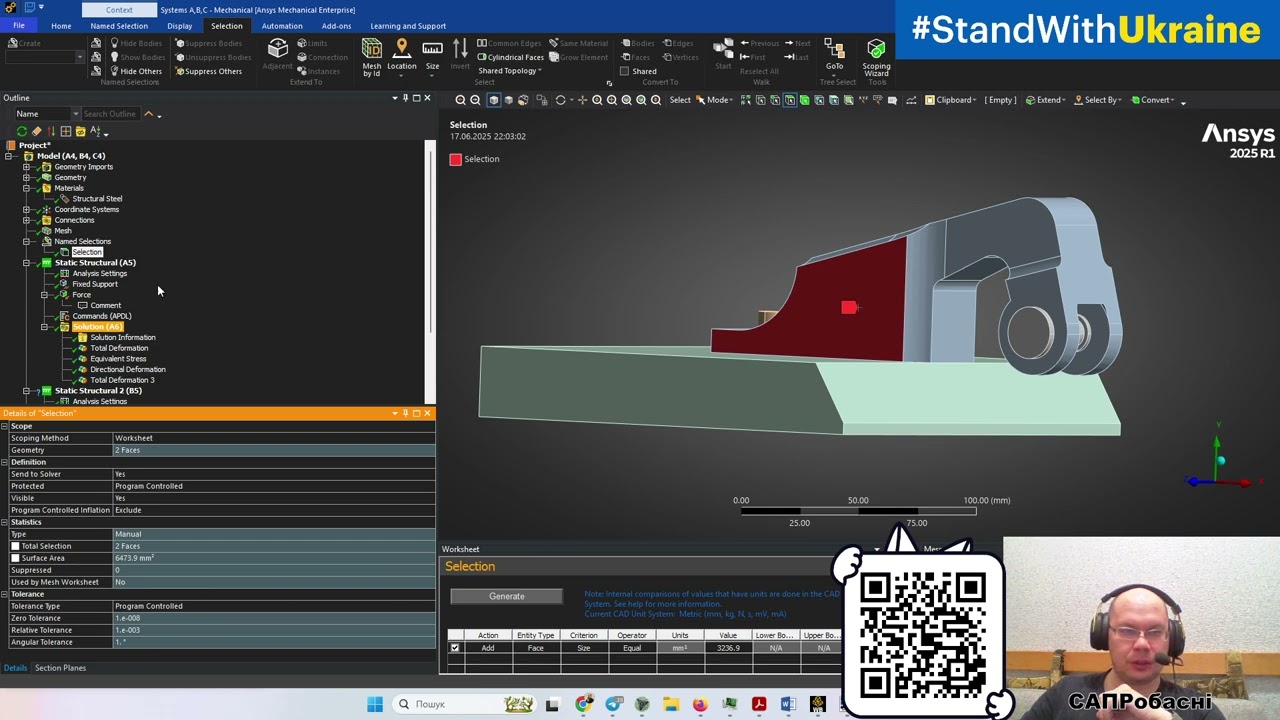This screenshot has height=720, width=1280.
Task: Choose Cylindrical Faces in Select group
Action: pos(510,57)
